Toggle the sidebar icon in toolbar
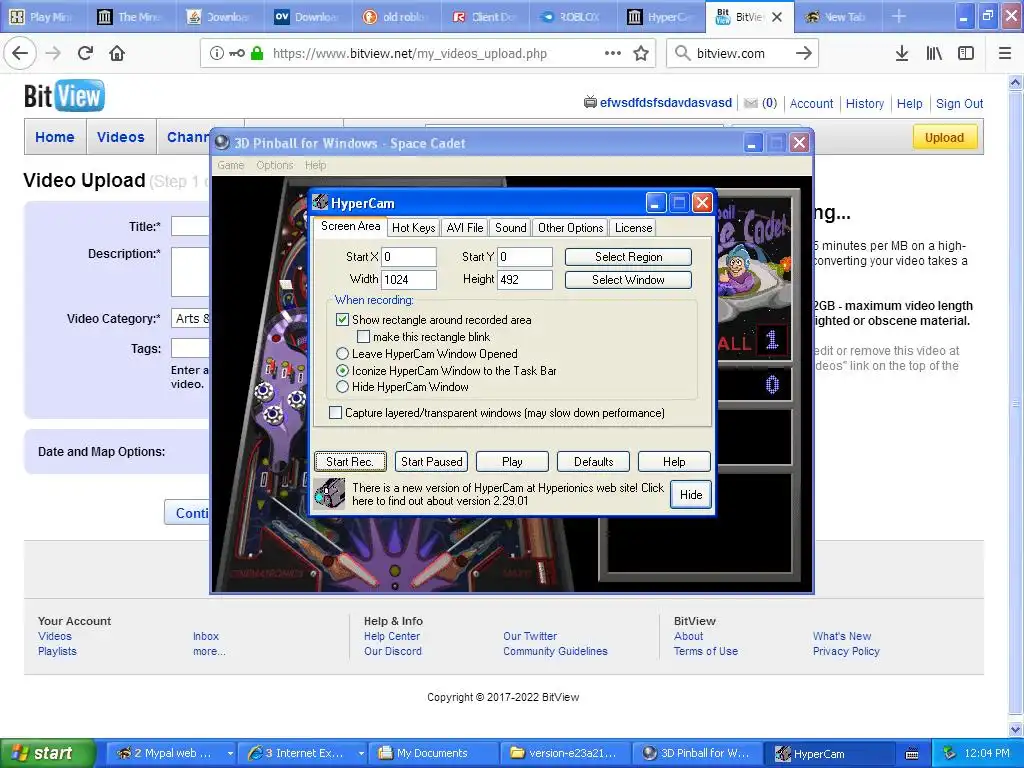Image resolution: width=1024 pixels, height=768 pixels. pyautogui.click(x=966, y=53)
